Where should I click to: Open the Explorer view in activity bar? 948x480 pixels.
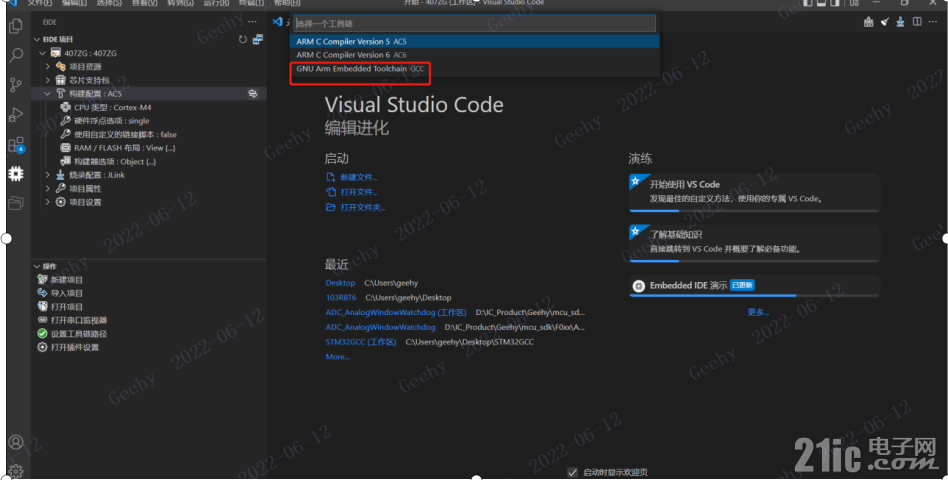16,26
